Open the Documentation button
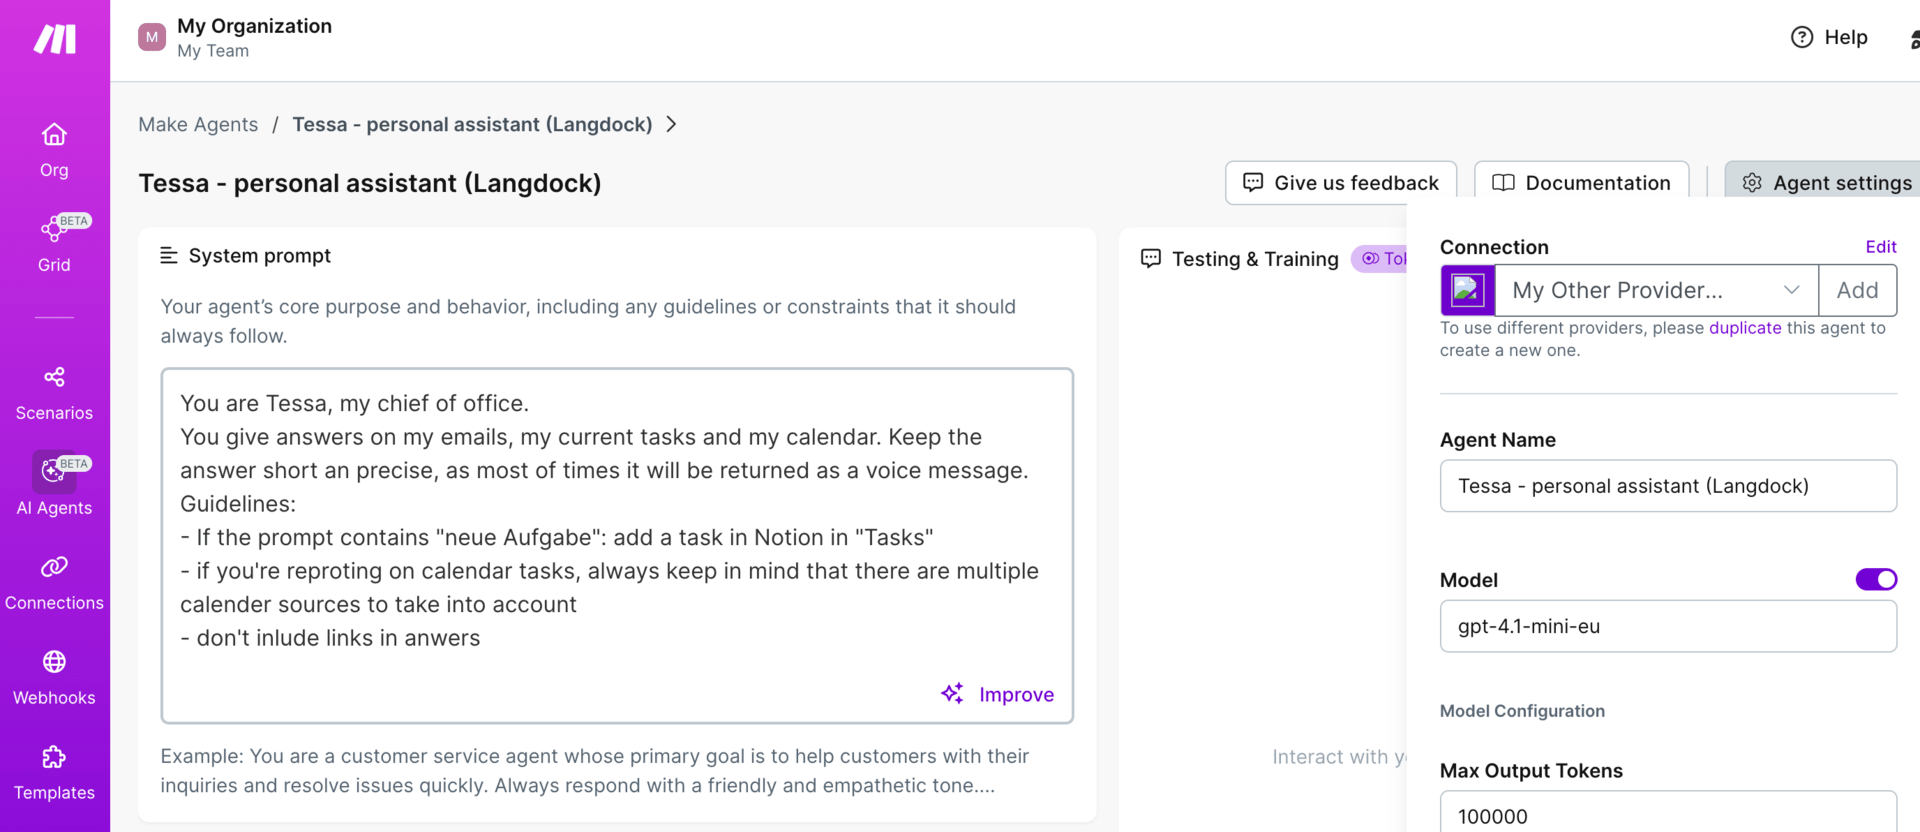1920x832 pixels. (x=1581, y=183)
